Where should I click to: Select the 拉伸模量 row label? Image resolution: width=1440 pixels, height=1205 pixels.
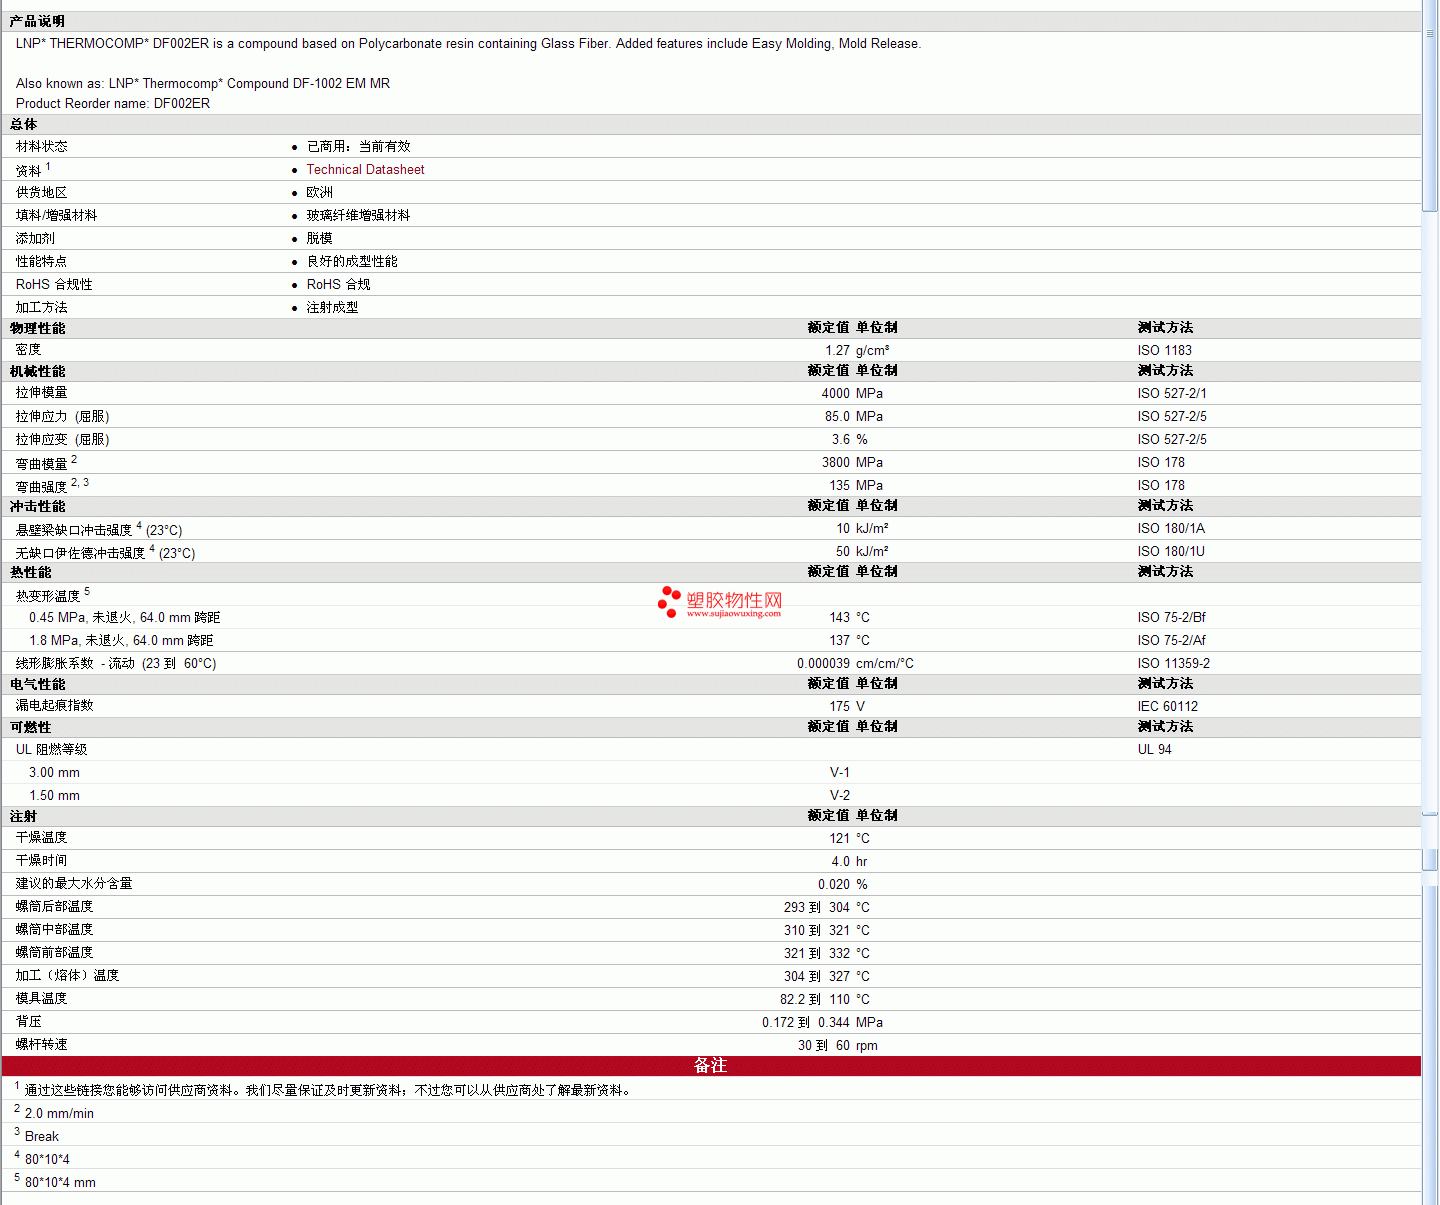tap(42, 393)
